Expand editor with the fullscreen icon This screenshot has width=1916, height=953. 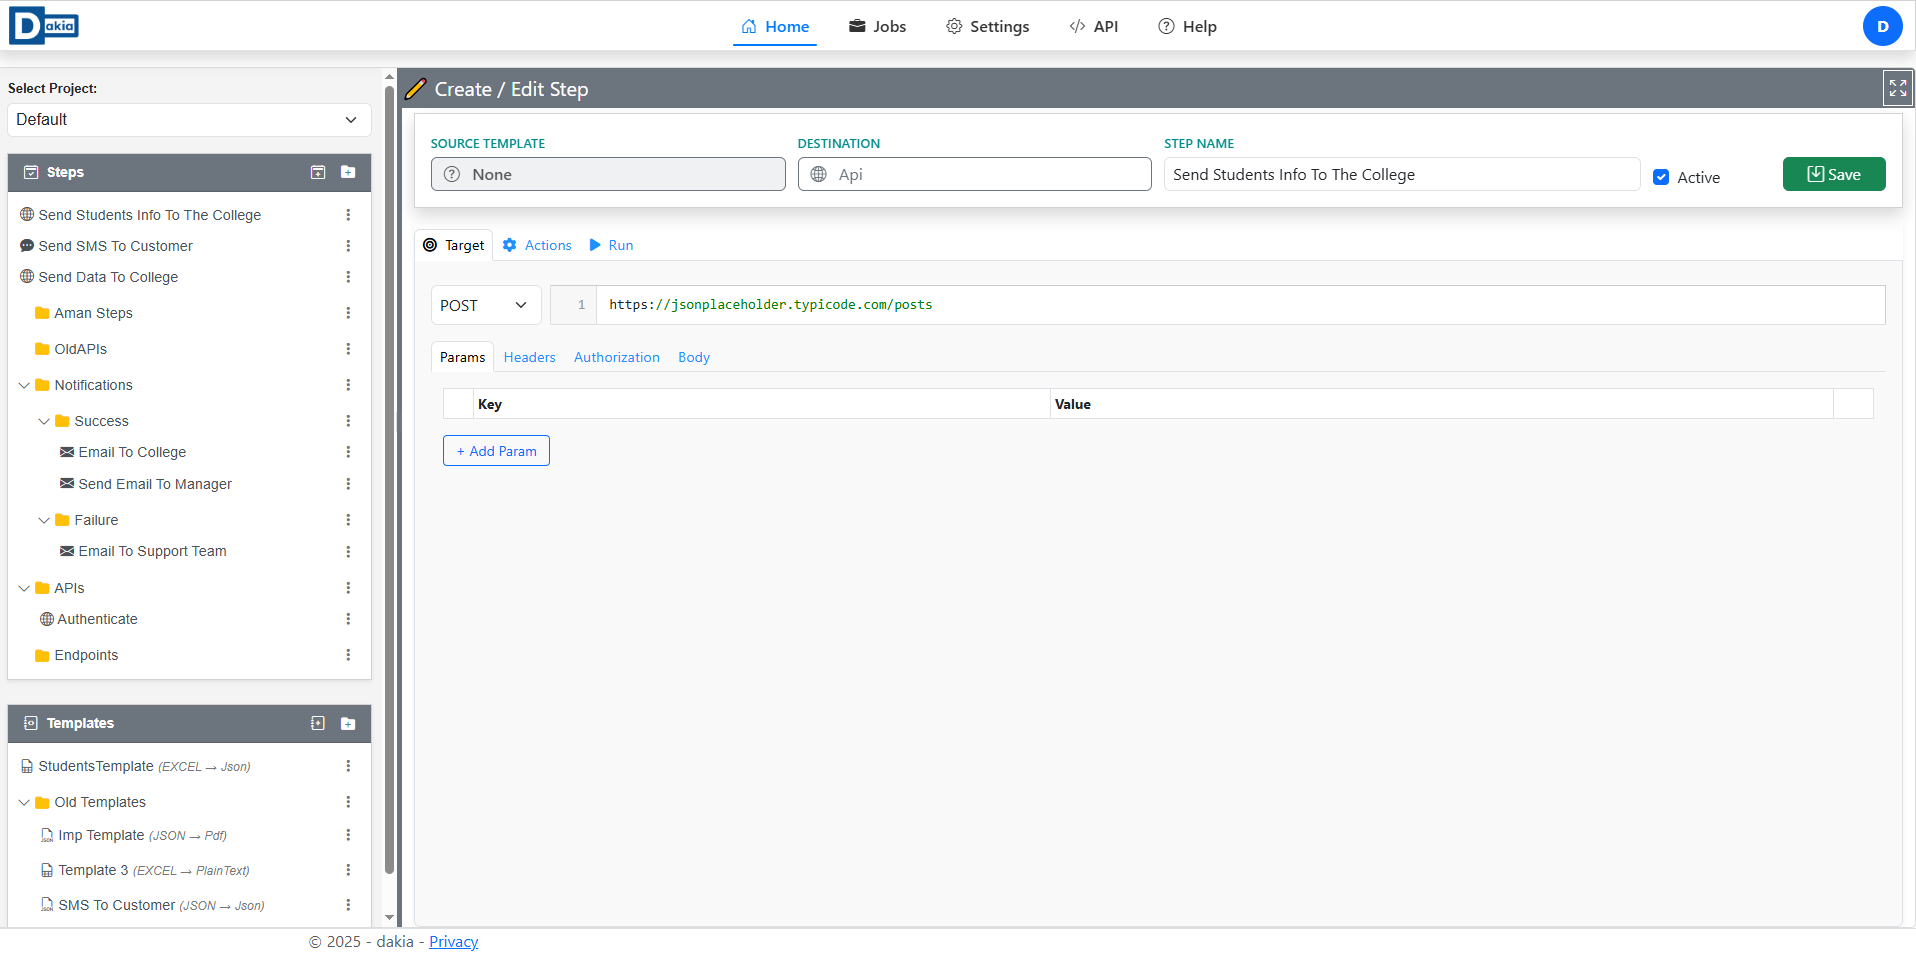(1897, 88)
